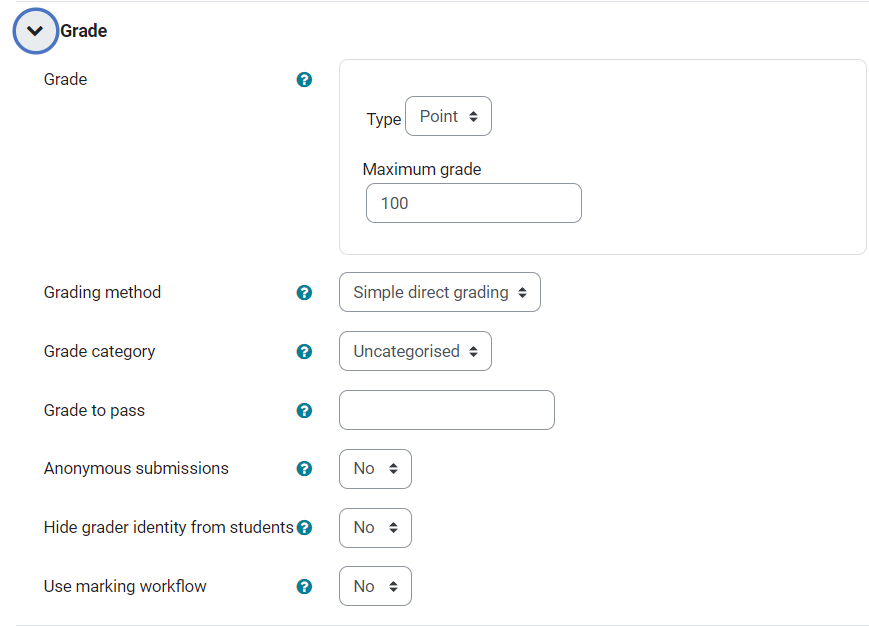
Task: Open the Use marking workflow dropdown
Action: [375, 586]
